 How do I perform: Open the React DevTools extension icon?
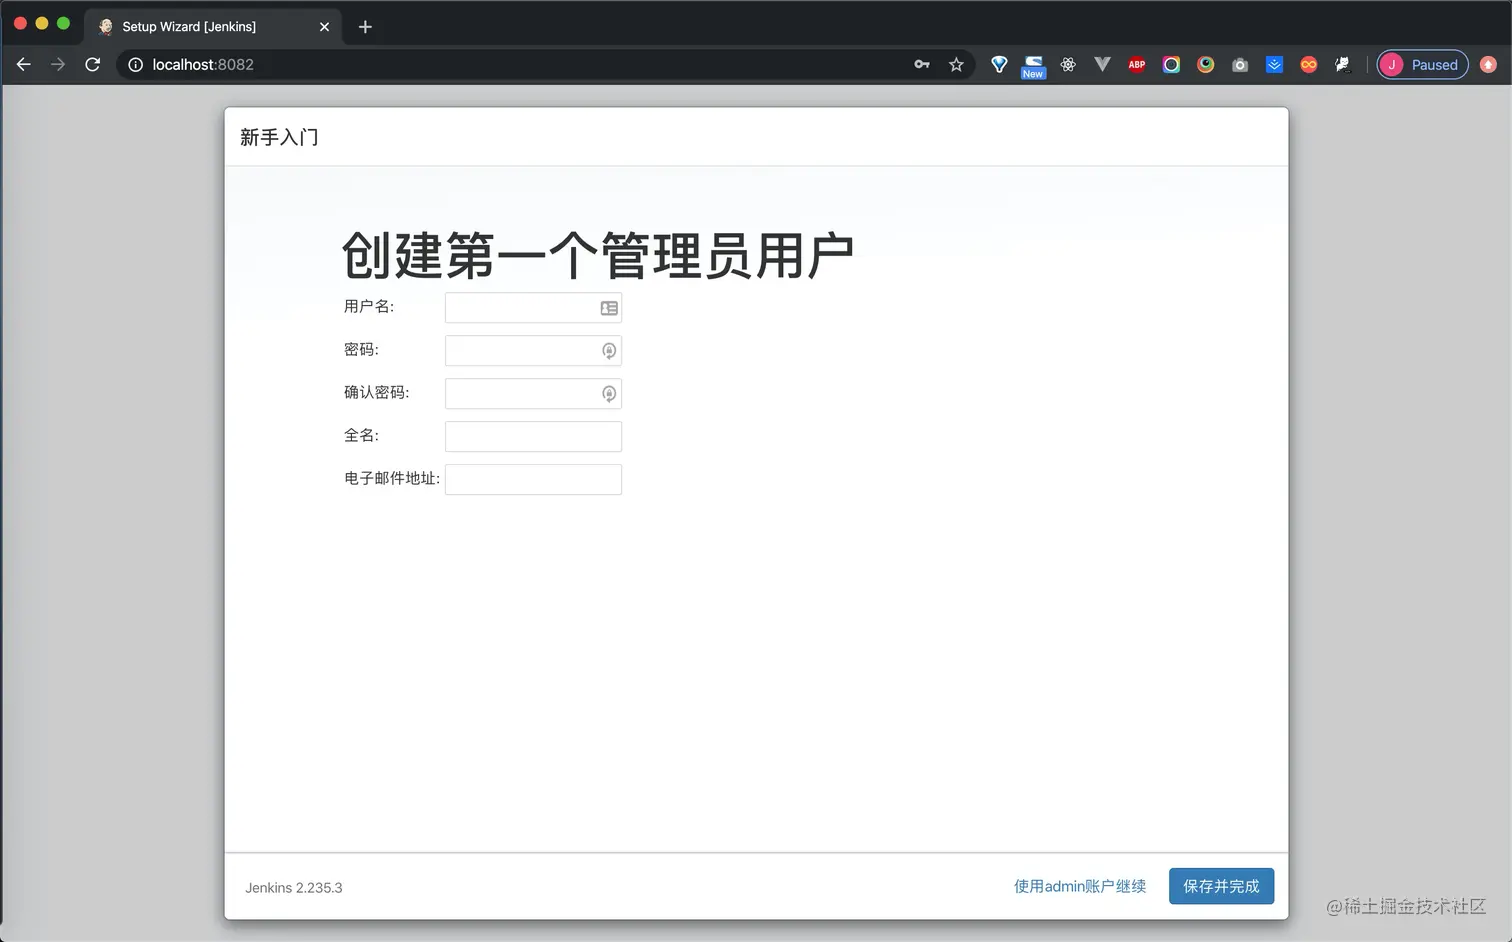[1068, 64]
